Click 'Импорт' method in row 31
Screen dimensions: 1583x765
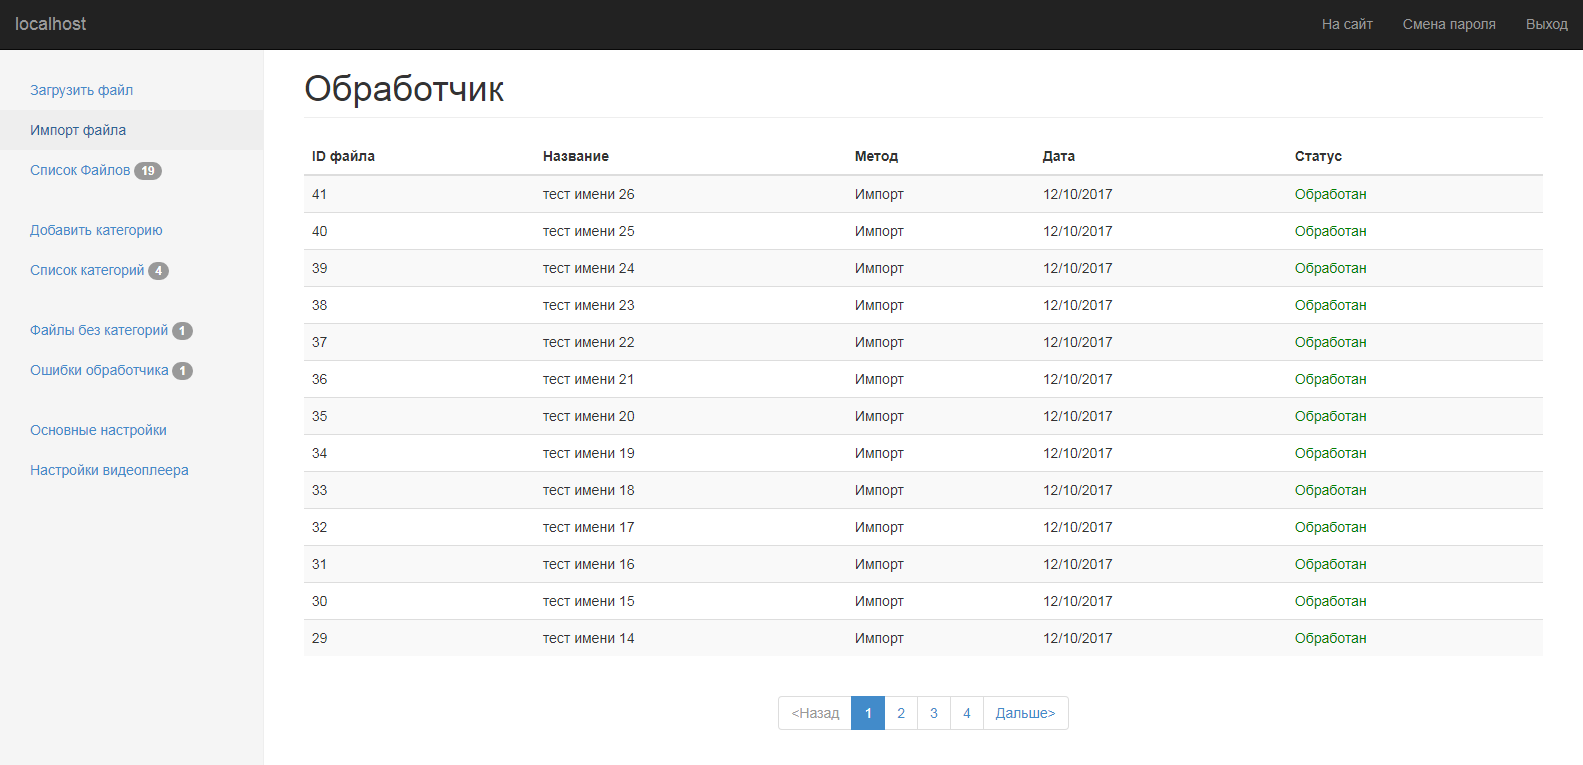tap(879, 564)
